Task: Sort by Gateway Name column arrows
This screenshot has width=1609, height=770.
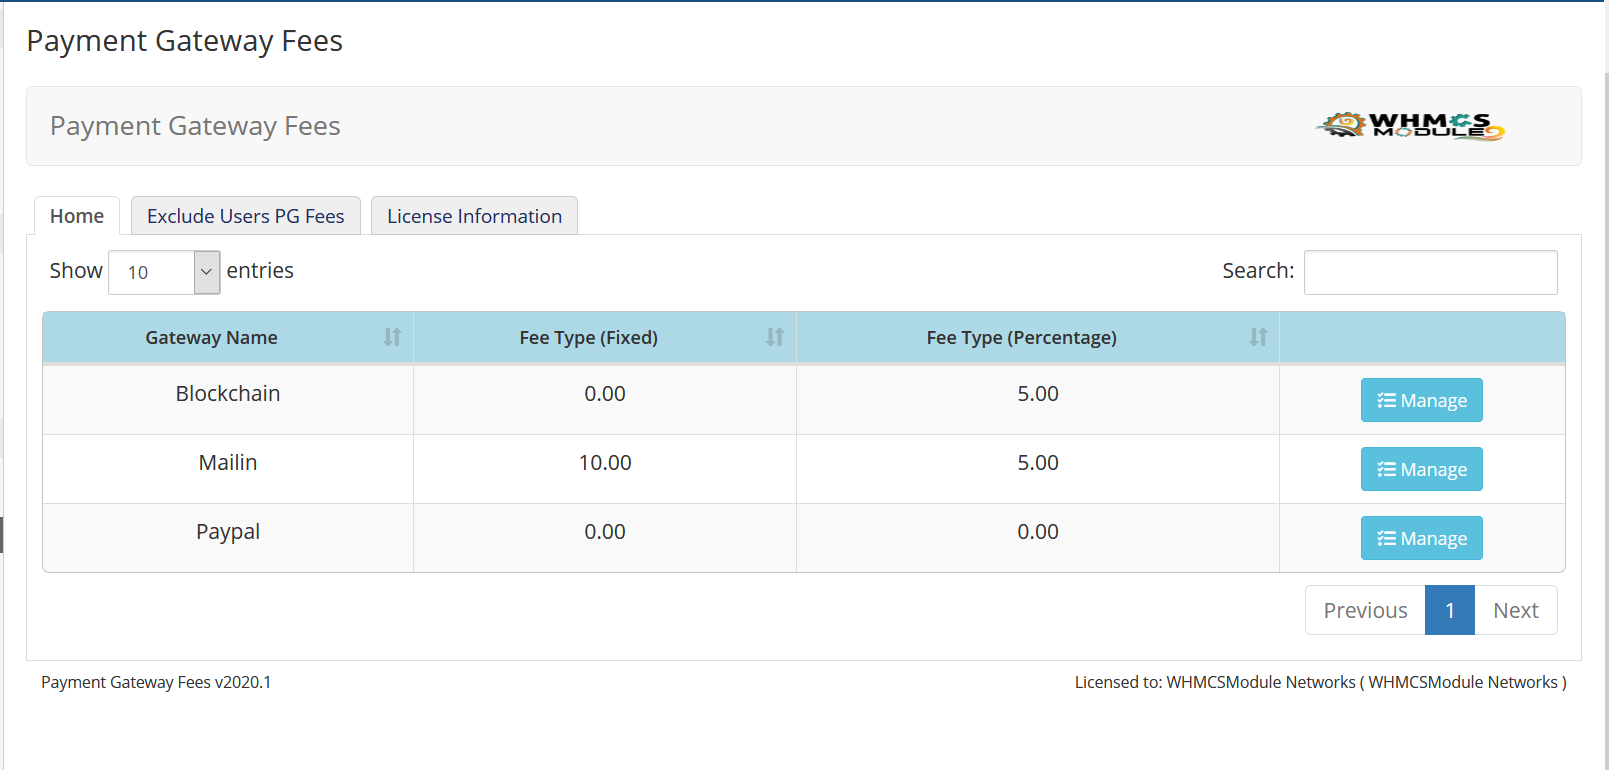Action: [392, 338]
